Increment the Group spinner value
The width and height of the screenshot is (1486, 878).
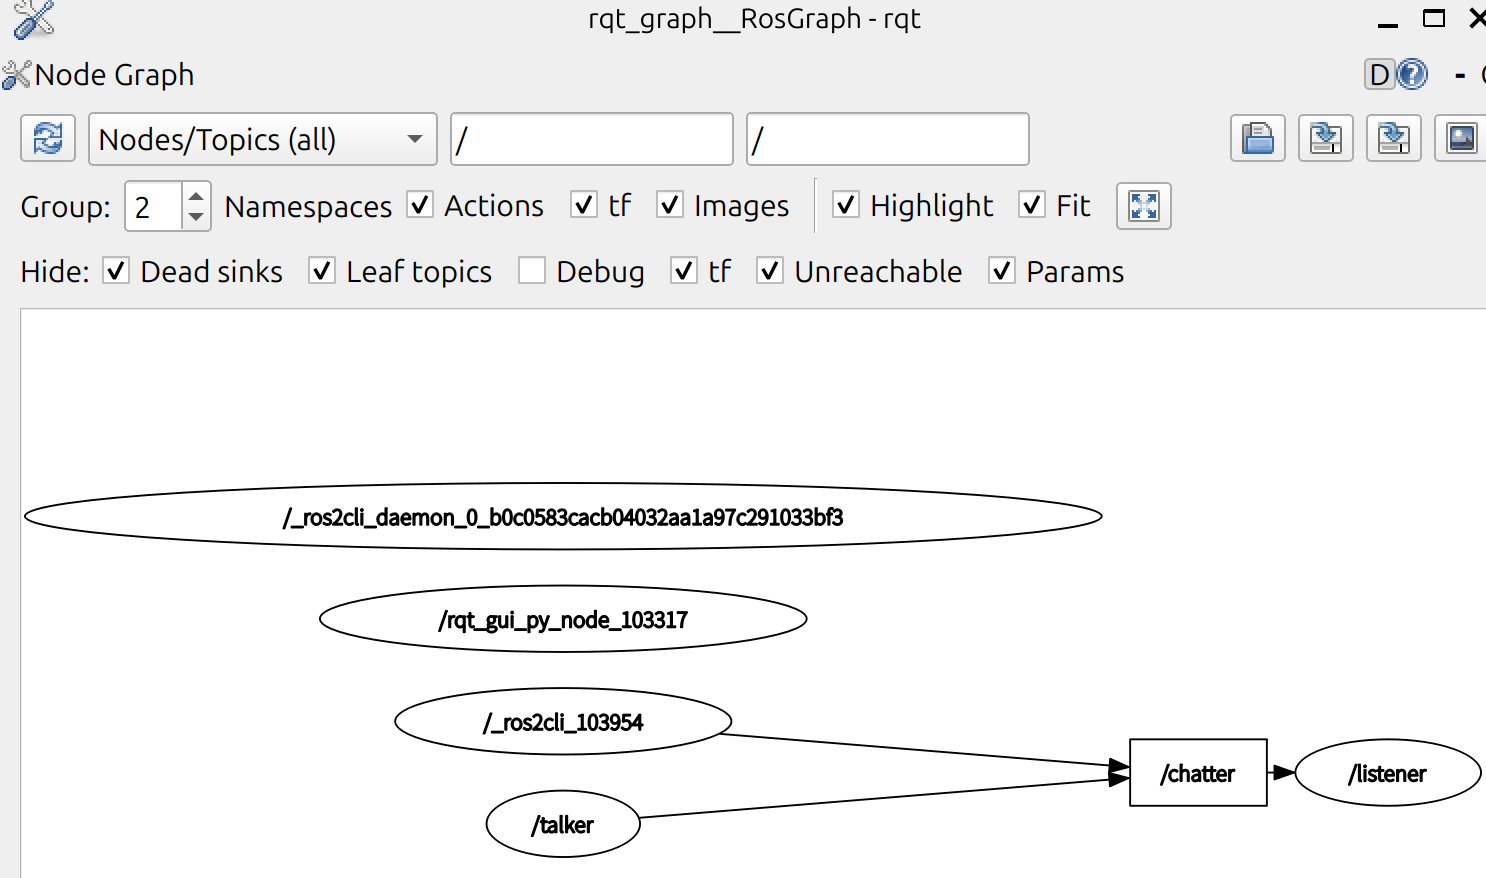[196, 197]
